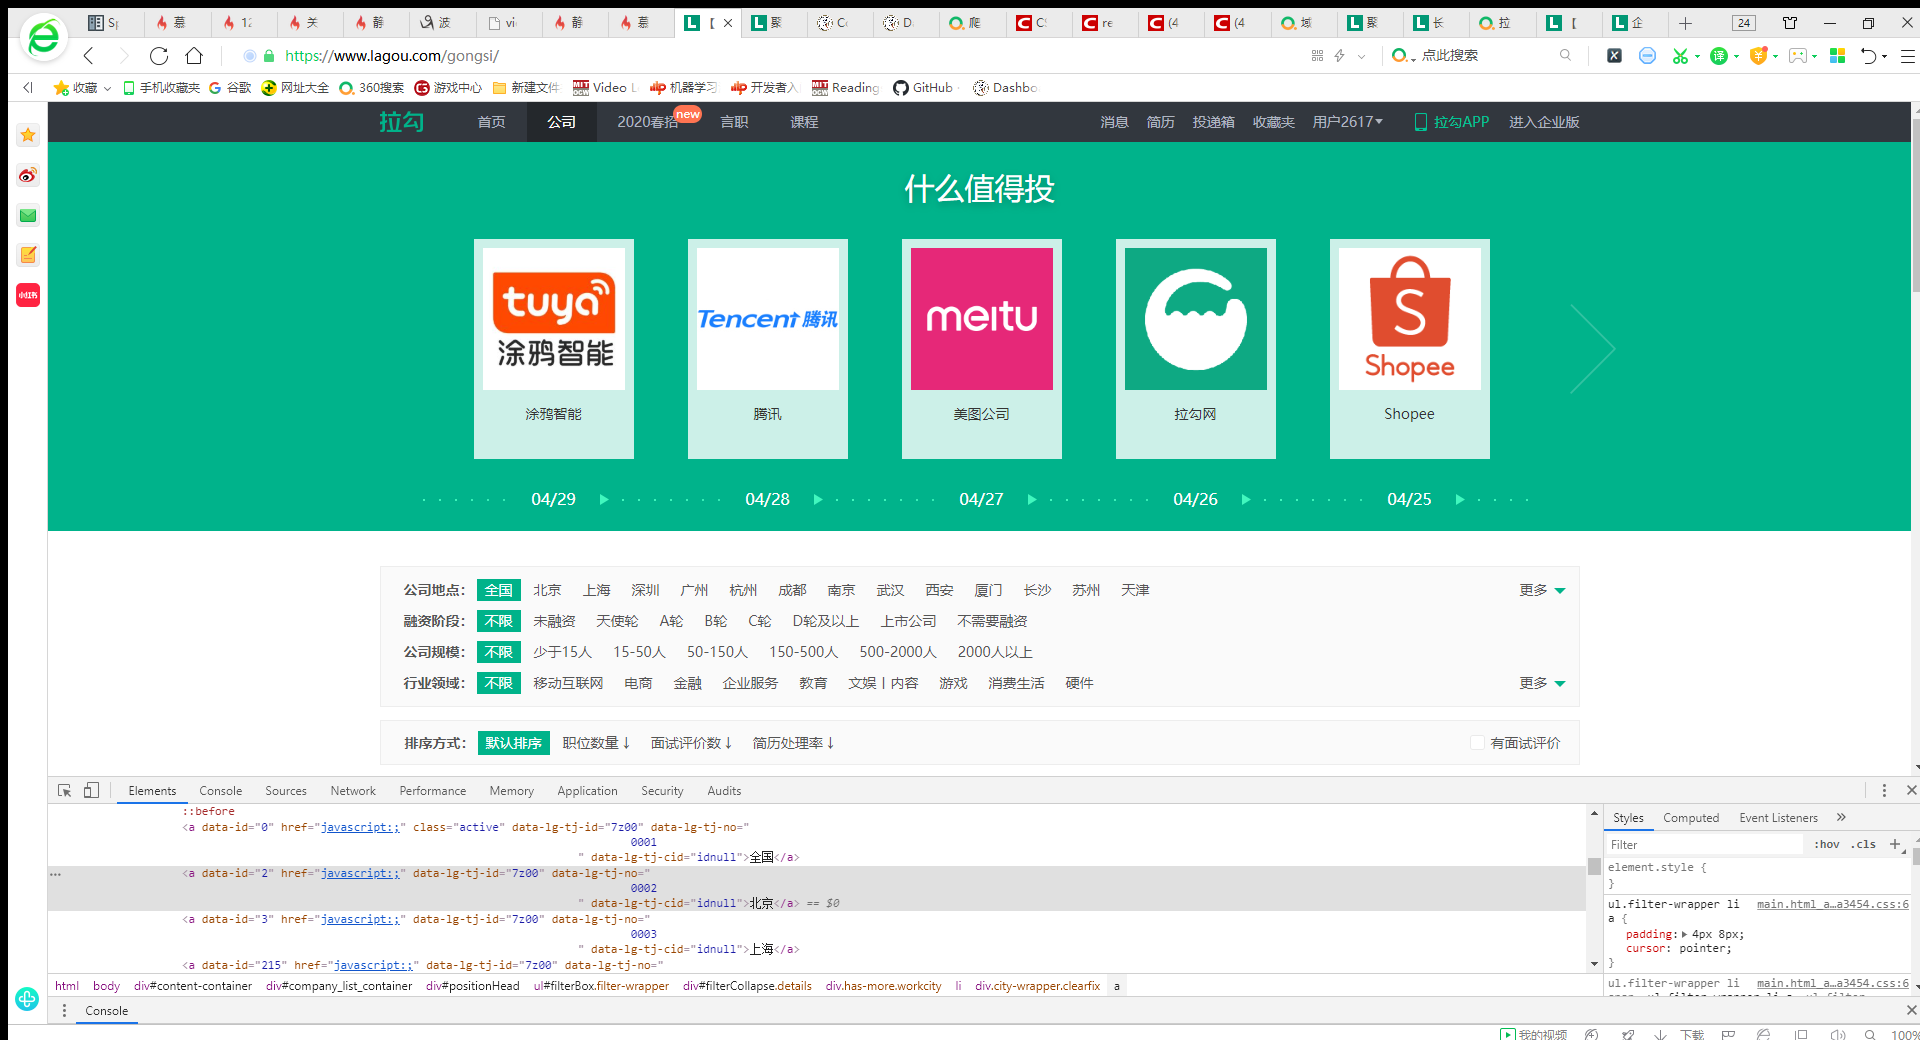Click the search magnifier icon in search box
The height and width of the screenshot is (1040, 1920).
click(x=1565, y=56)
